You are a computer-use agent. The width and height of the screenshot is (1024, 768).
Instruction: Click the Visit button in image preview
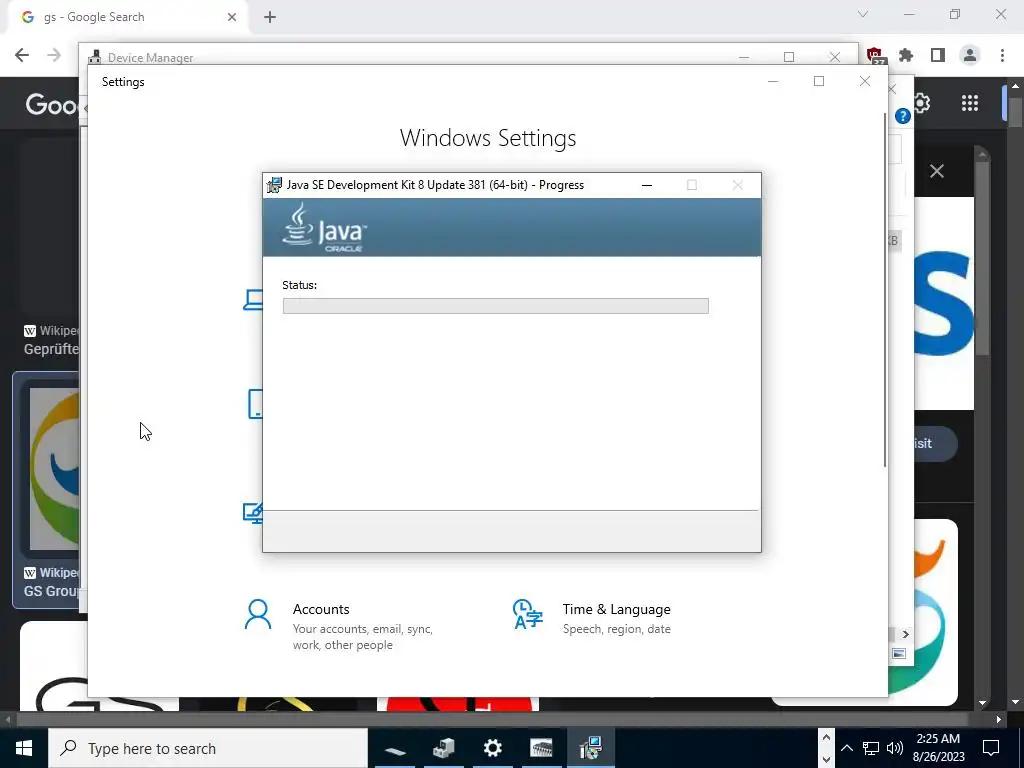coord(935,443)
